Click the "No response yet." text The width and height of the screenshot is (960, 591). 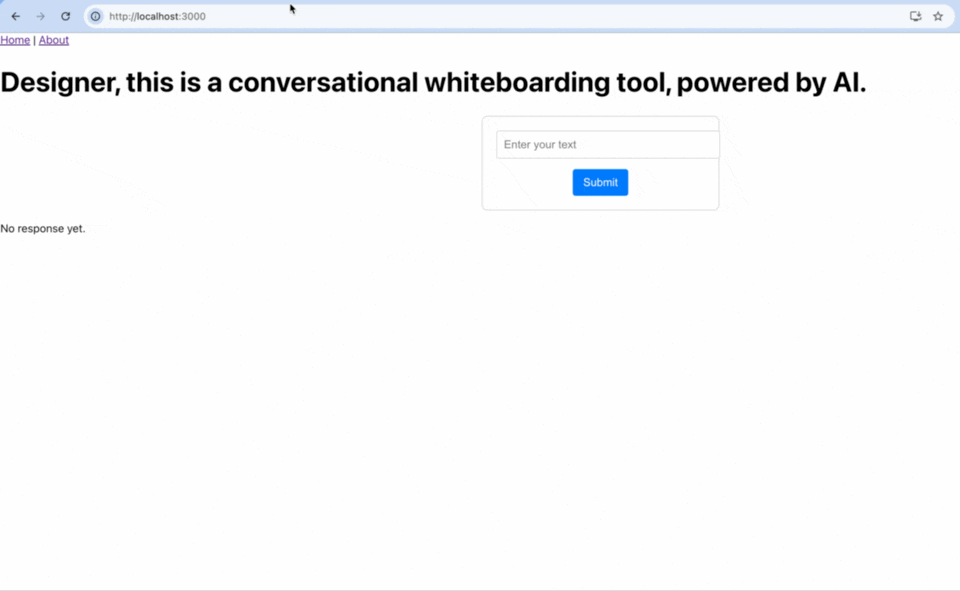43,229
